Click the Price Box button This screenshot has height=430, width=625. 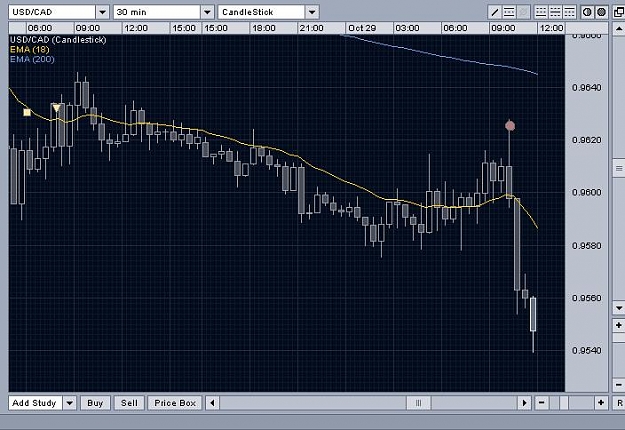point(175,403)
